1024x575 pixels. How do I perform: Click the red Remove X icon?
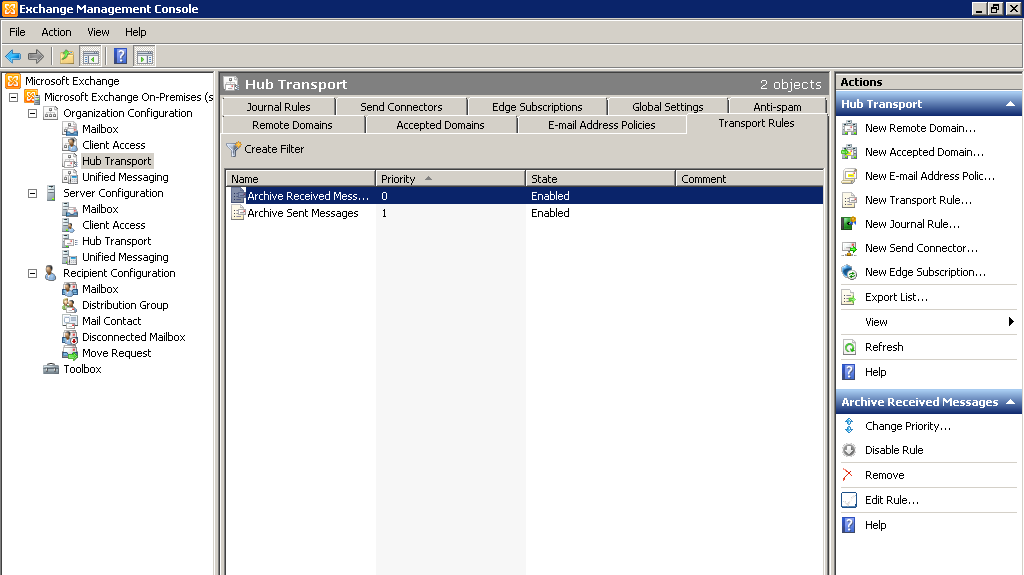coord(848,474)
